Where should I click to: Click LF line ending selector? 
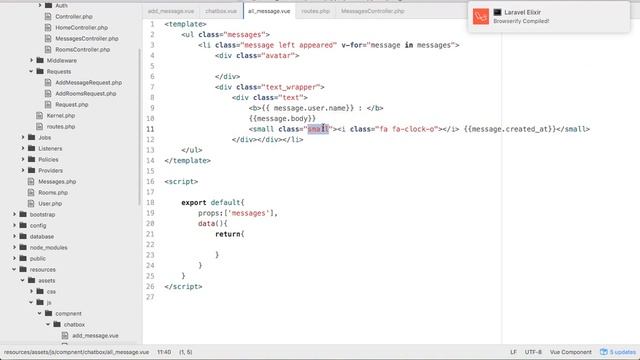coord(513,352)
